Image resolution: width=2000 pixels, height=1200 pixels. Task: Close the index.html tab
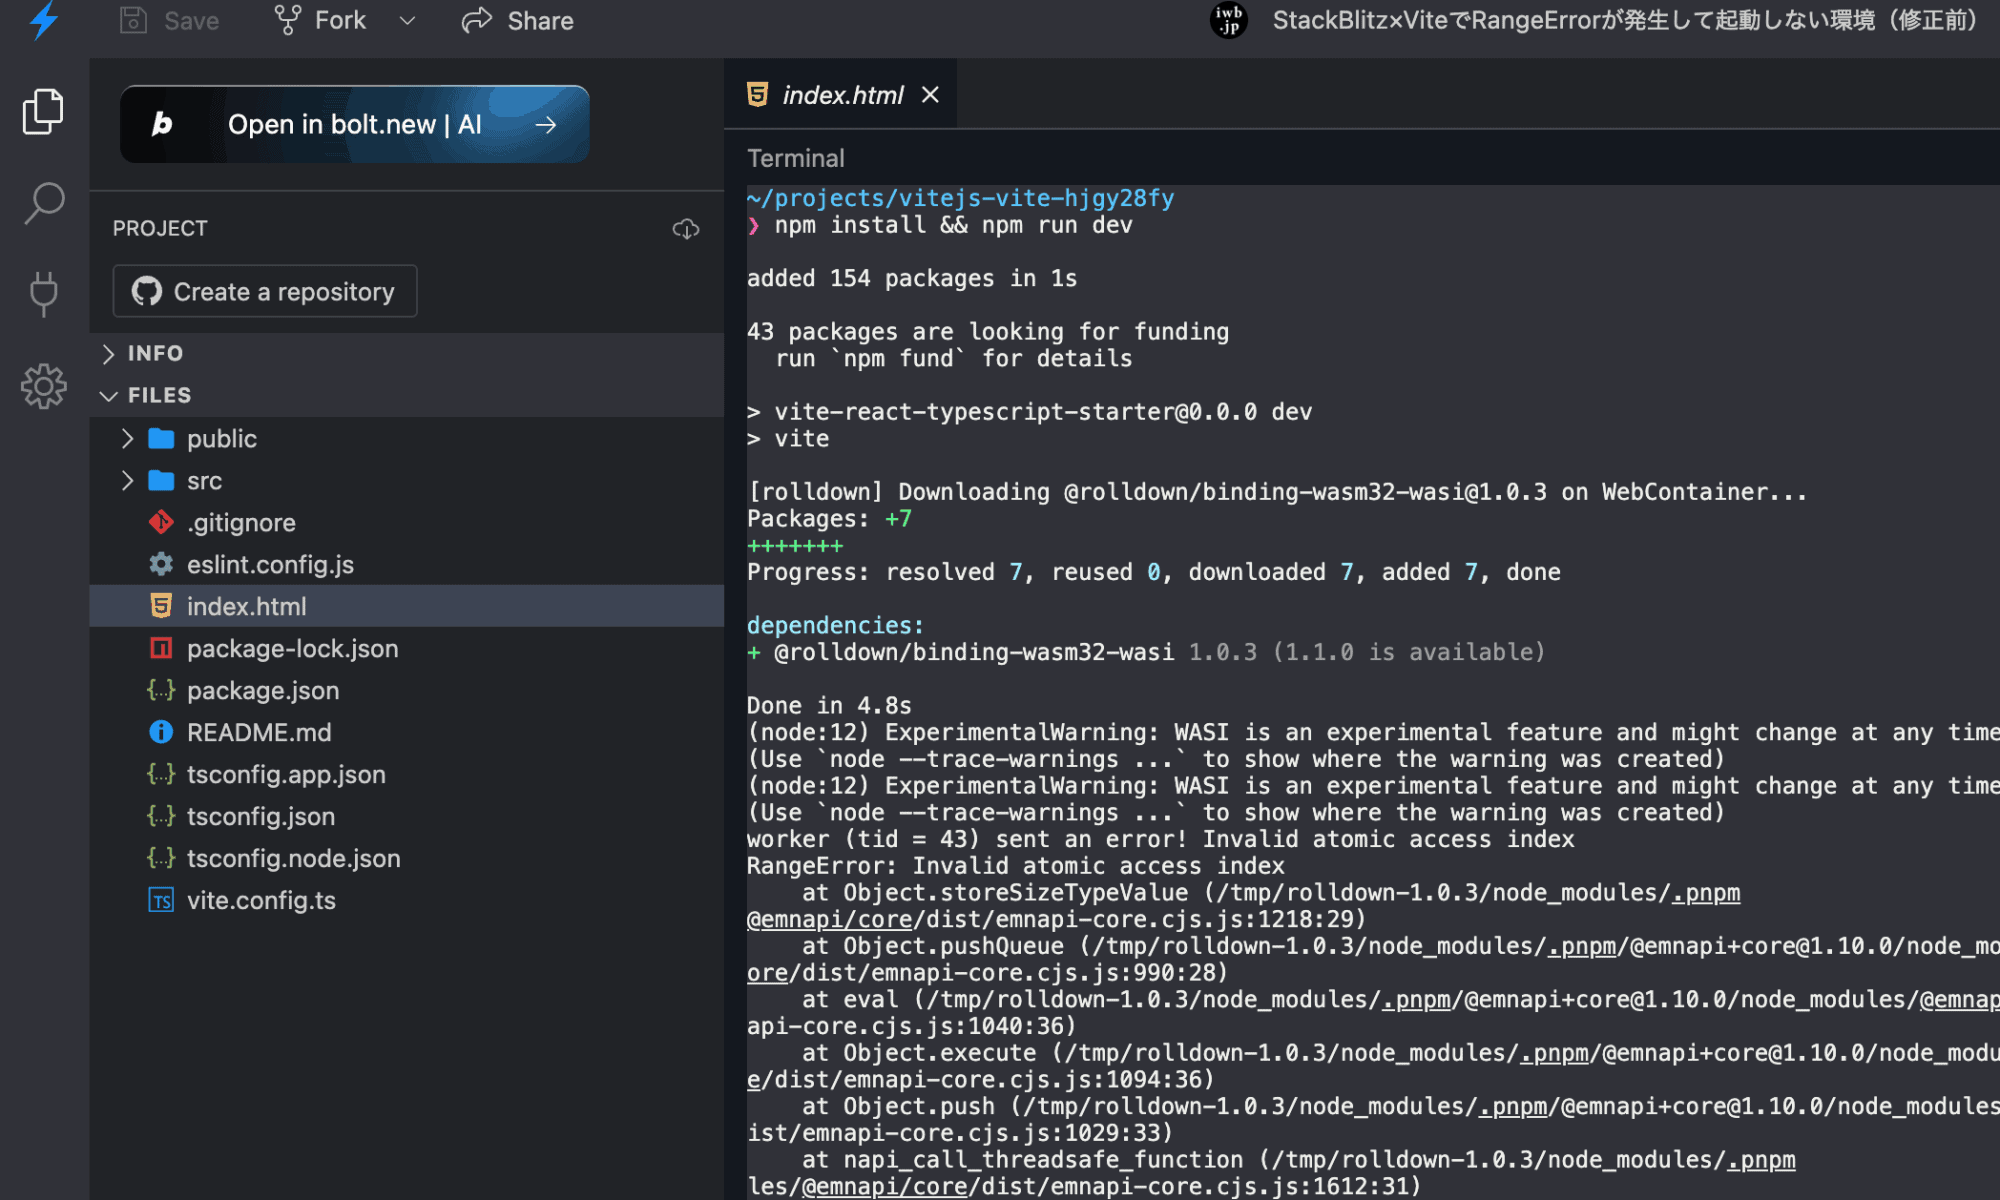(930, 95)
